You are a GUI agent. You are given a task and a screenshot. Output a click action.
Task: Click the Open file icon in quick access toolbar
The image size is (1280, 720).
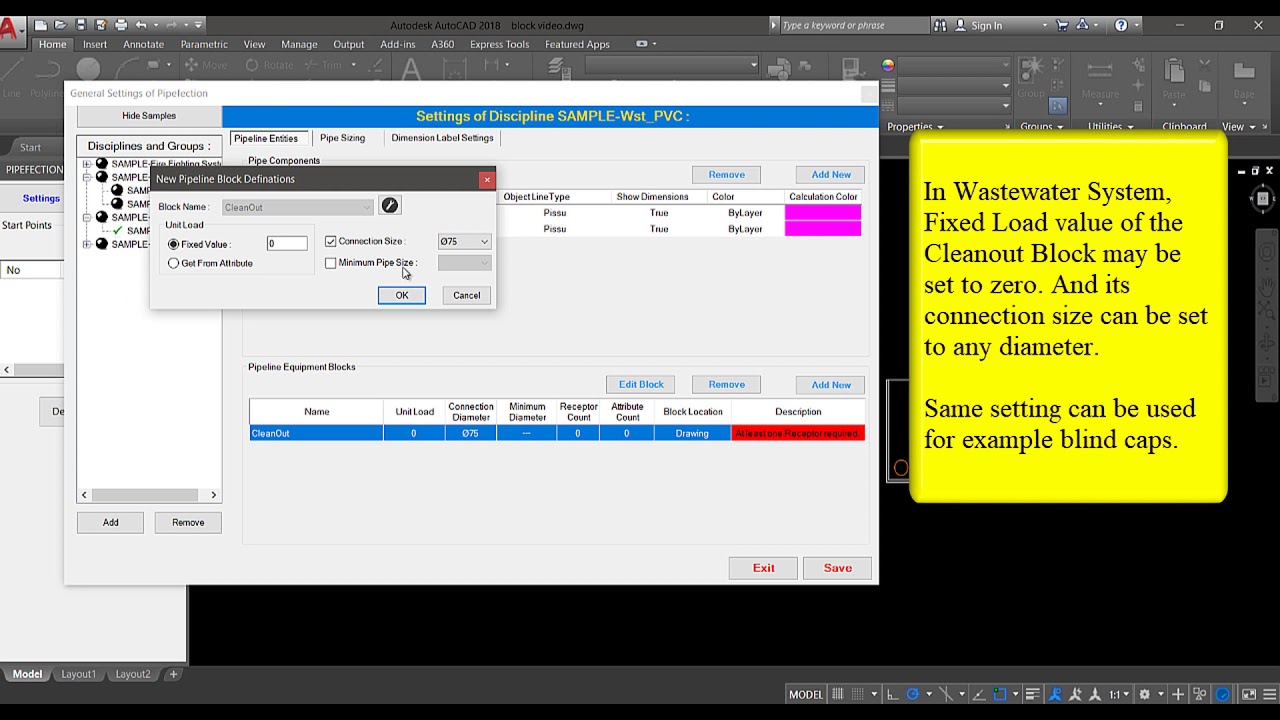pos(61,25)
